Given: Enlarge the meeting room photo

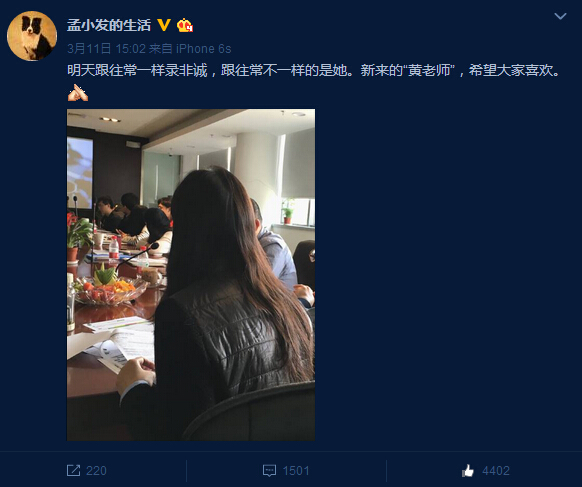Looking at the screenshot, I should pyautogui.click(x=191, y=275).
